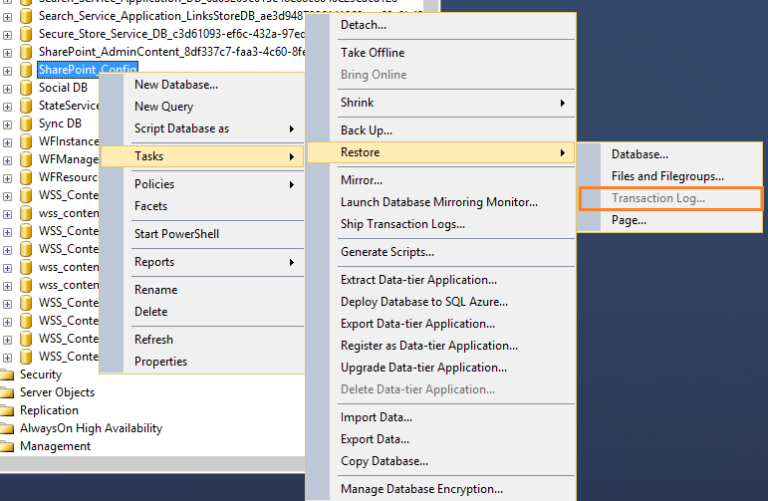Choose Export Data-tier Application...
Screen dimensions: 768x501
click(441, 324)
